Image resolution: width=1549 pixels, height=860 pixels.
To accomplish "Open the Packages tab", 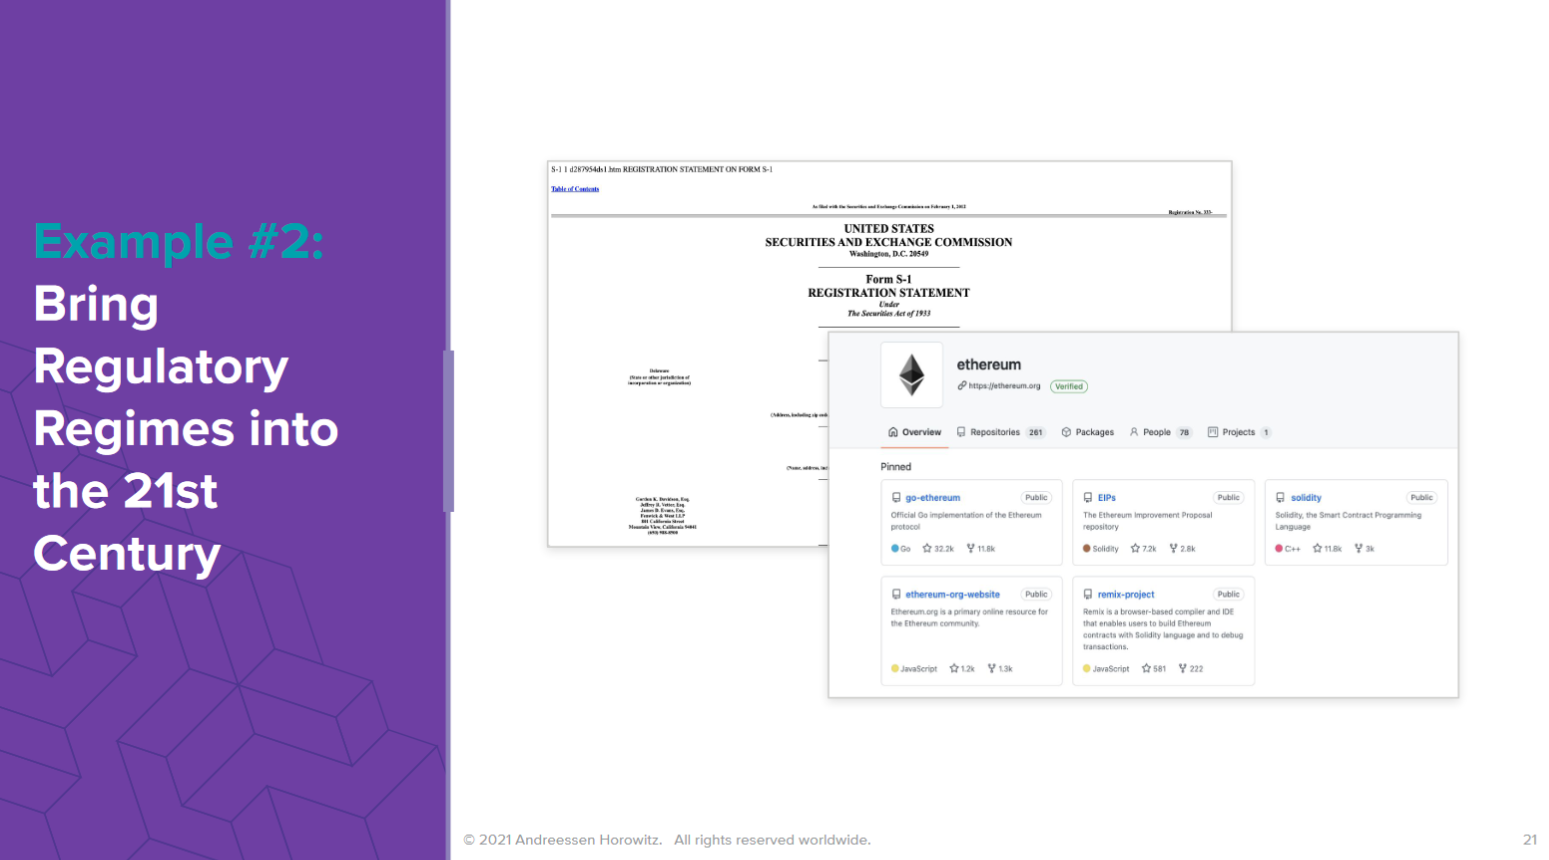I will [x=1088, y=433].
